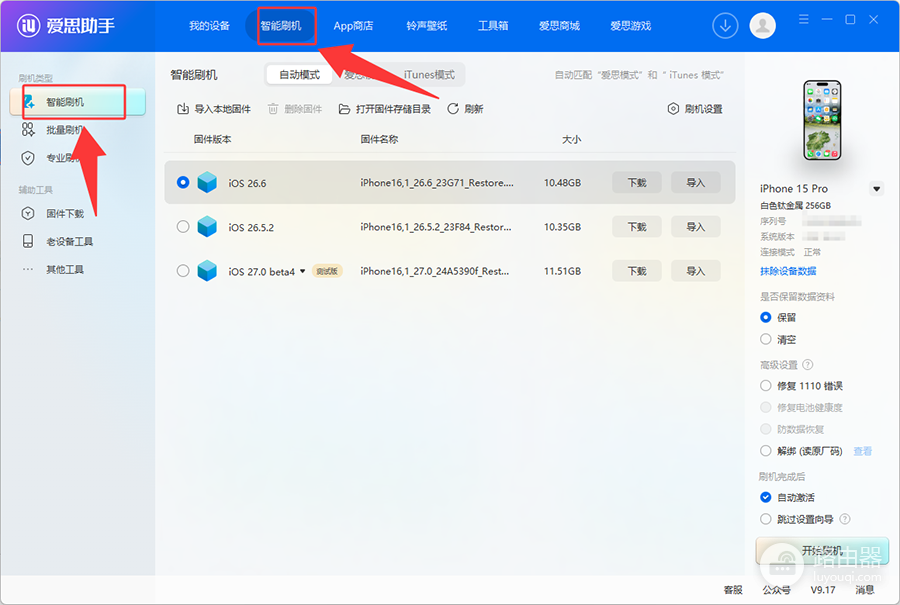The image size is (900, 605).
Task: Select the iOS 26.6 firmware radio button
Action: click(183, 183)
